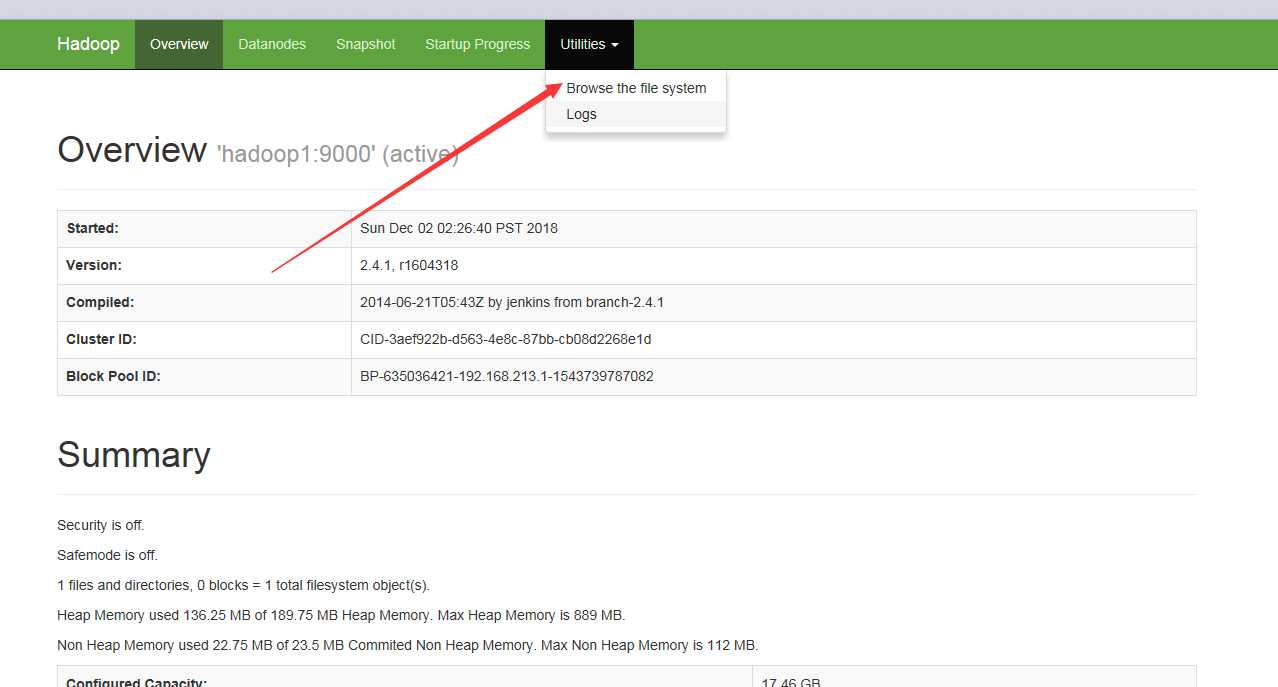Click the Started: row label

[92, 228]
